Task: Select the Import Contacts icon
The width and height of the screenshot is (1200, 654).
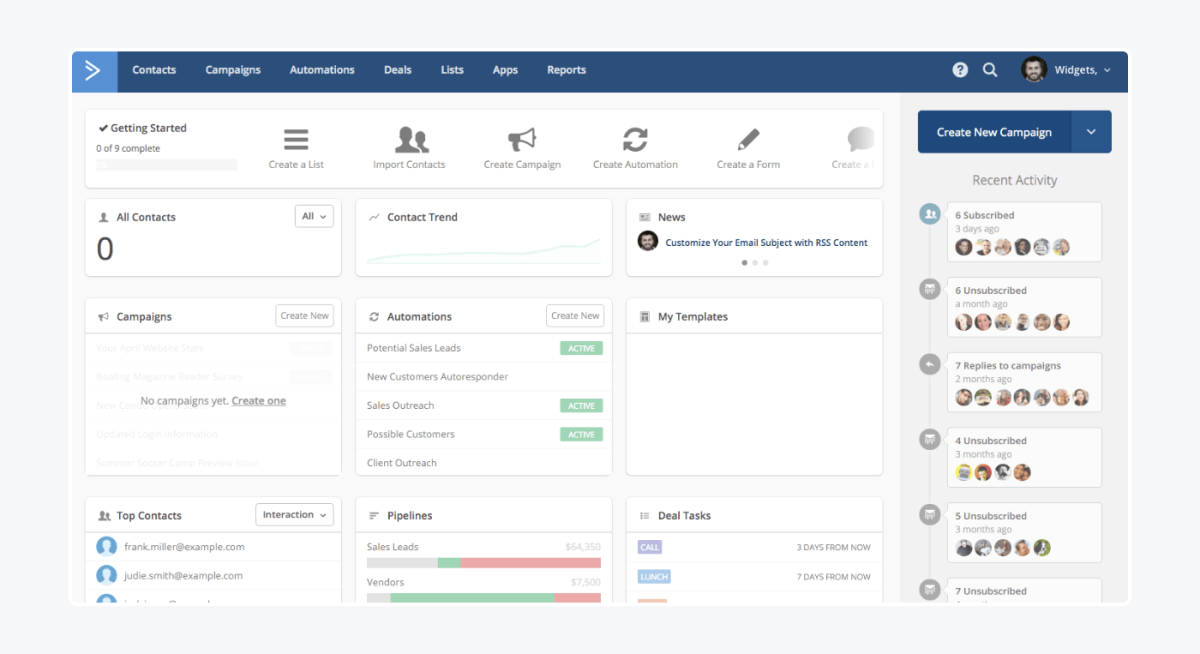Action: 410,139
